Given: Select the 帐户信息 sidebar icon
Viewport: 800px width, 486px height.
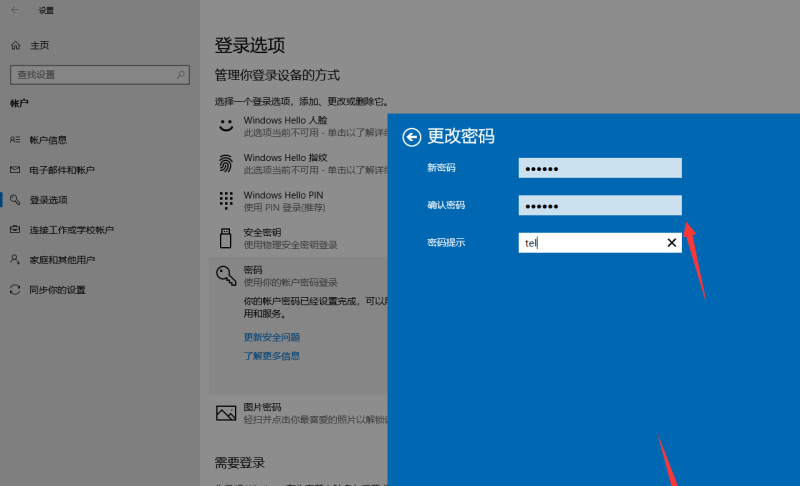Looking at the screenshot, I should click(x=15, y=140).
